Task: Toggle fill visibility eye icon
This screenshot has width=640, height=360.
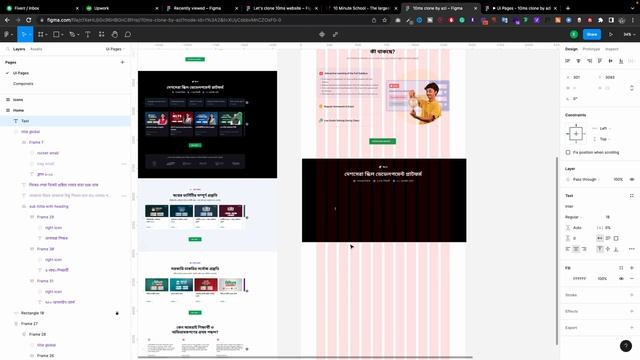Action: tap(621, 279)
